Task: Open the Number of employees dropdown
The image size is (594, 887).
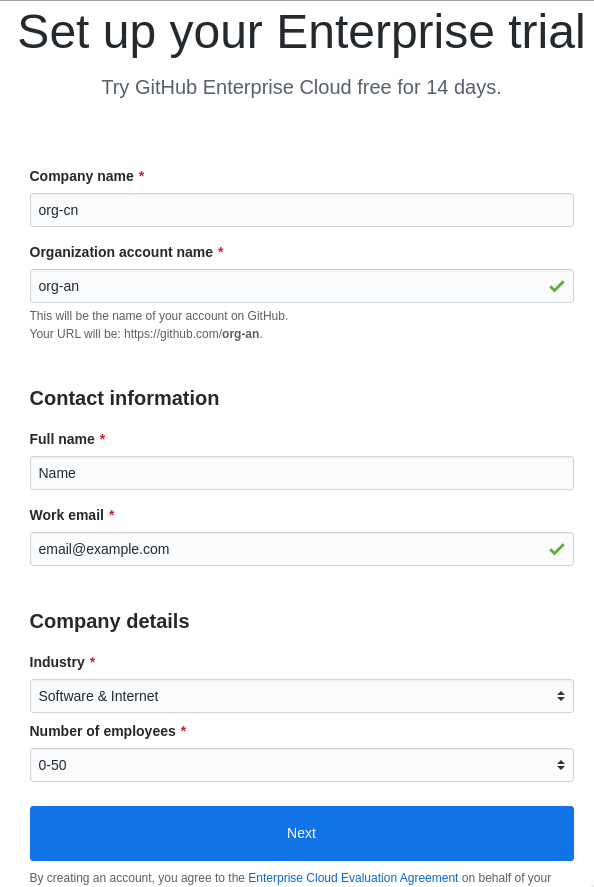Action: coord(302,765)
